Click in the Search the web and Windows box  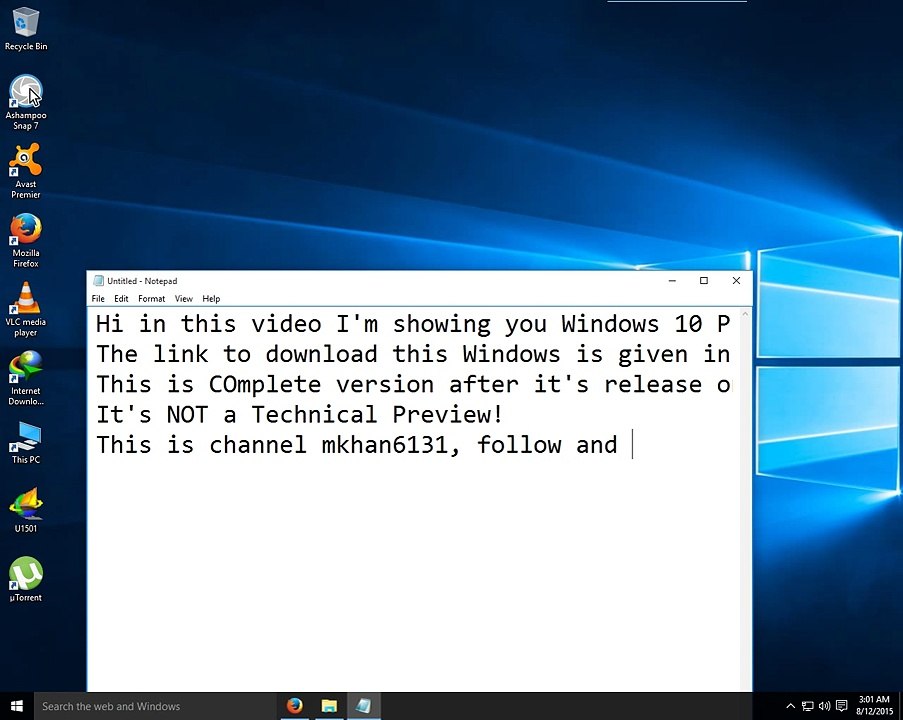click(155, 706)
